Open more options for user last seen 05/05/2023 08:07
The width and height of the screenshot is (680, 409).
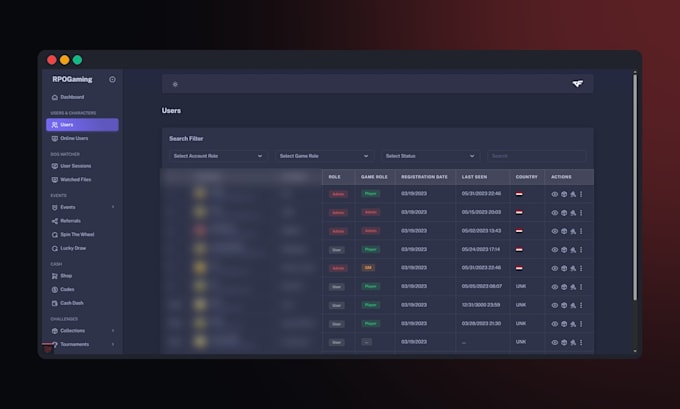tap(581, 287)
